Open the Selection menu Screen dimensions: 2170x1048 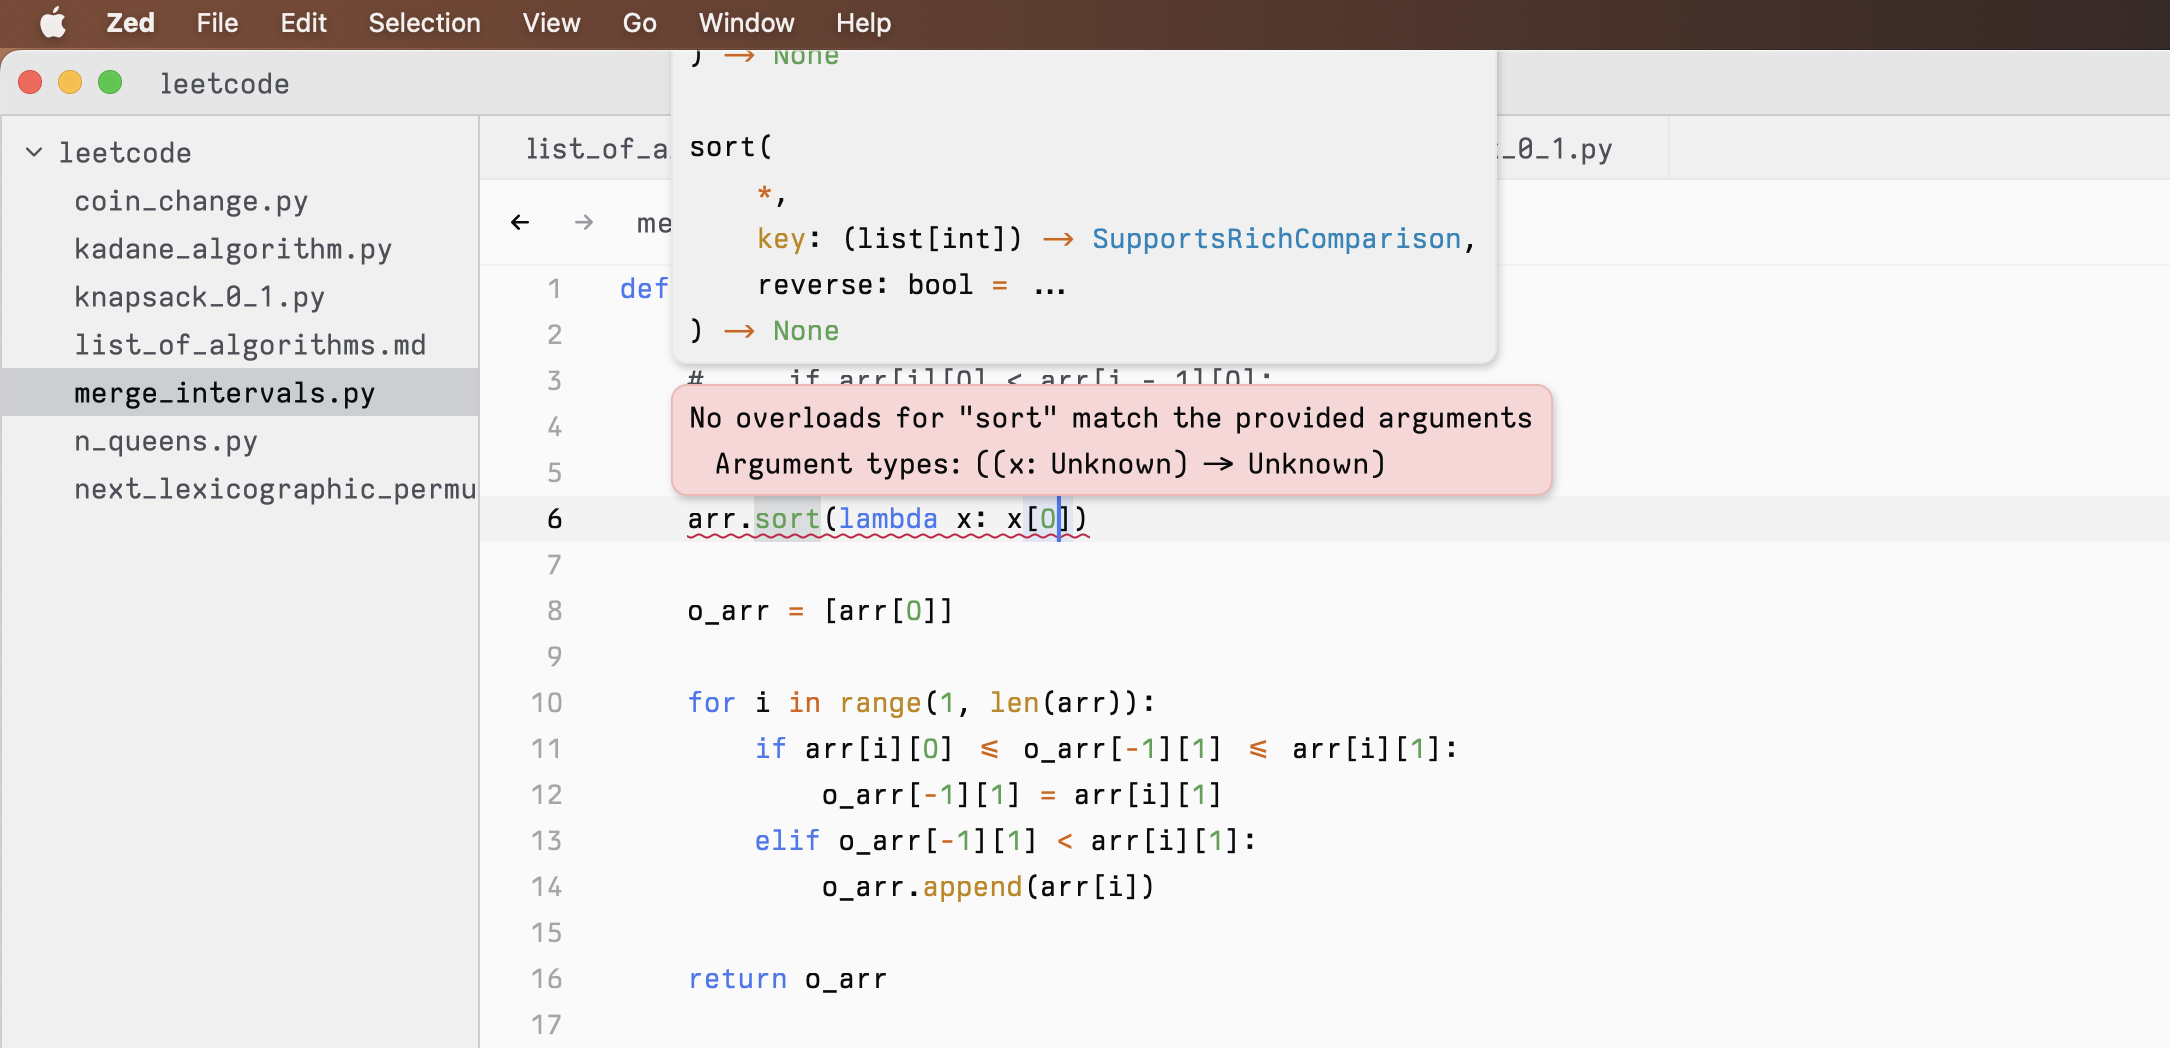[424, 22]
